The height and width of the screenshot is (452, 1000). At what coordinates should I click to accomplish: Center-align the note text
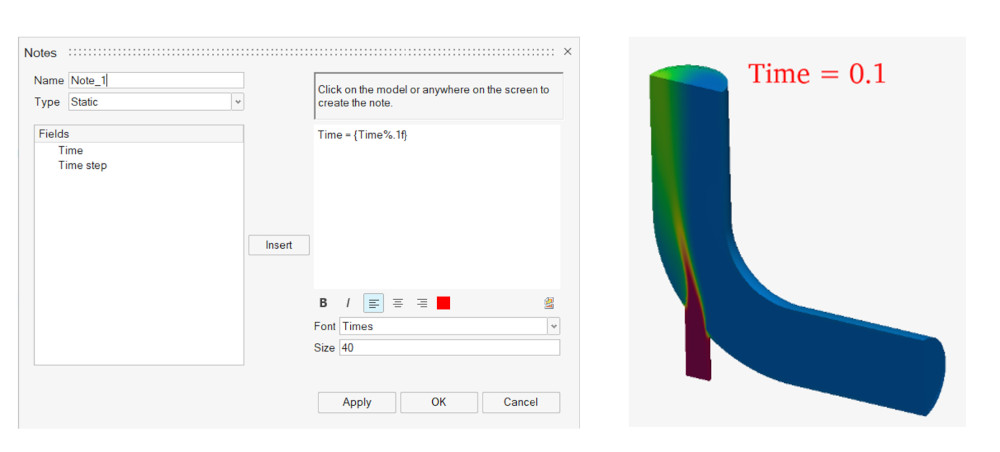[398, 303]
